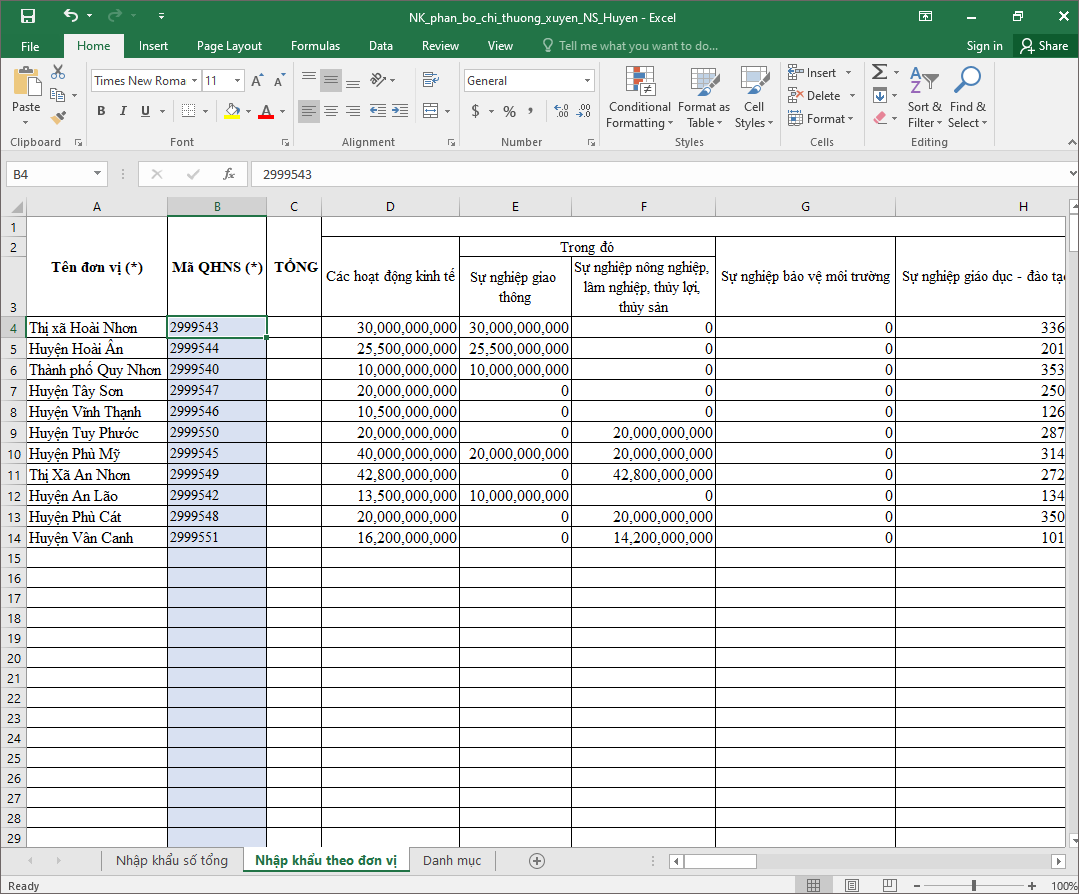This screenshot has width=1079, height=894.
Task: Click the Share button
Action: [1043, 46]
